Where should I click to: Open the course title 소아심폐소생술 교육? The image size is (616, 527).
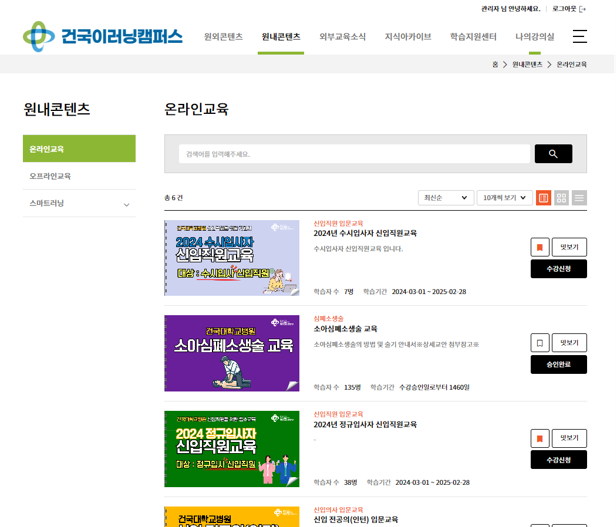pos(345,329)
